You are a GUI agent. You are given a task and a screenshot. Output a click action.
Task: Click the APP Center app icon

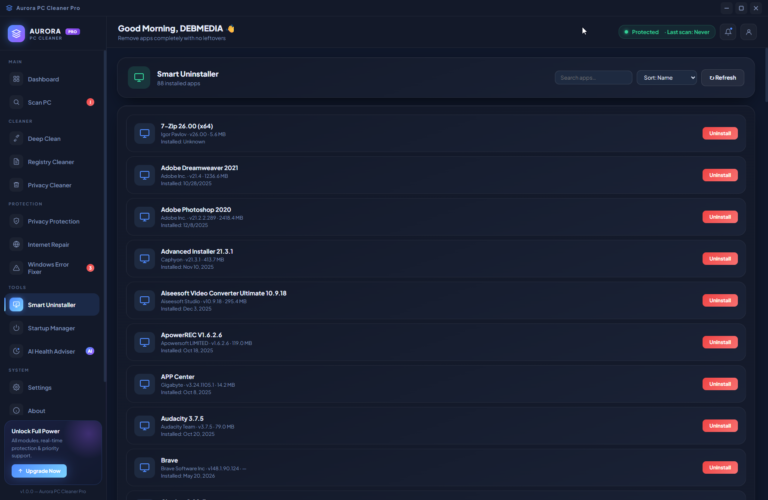coord(144,384)
